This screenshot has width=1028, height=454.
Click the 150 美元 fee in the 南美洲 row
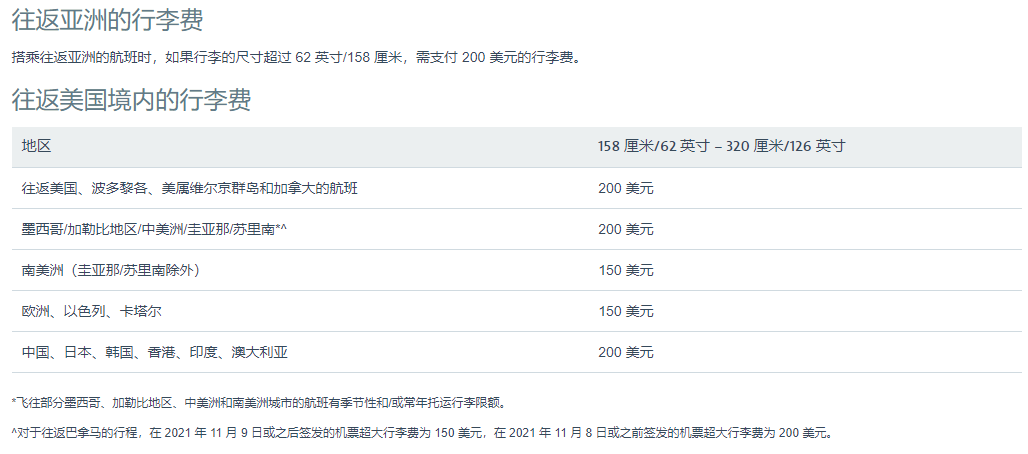point(625,270)
